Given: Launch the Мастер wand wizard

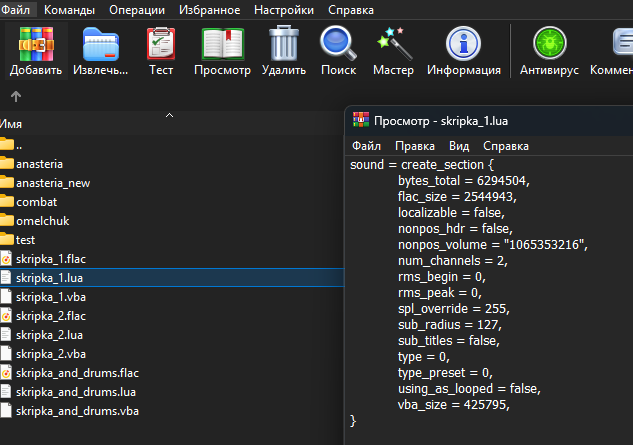Looking at the screenshot, I should 394,43.
